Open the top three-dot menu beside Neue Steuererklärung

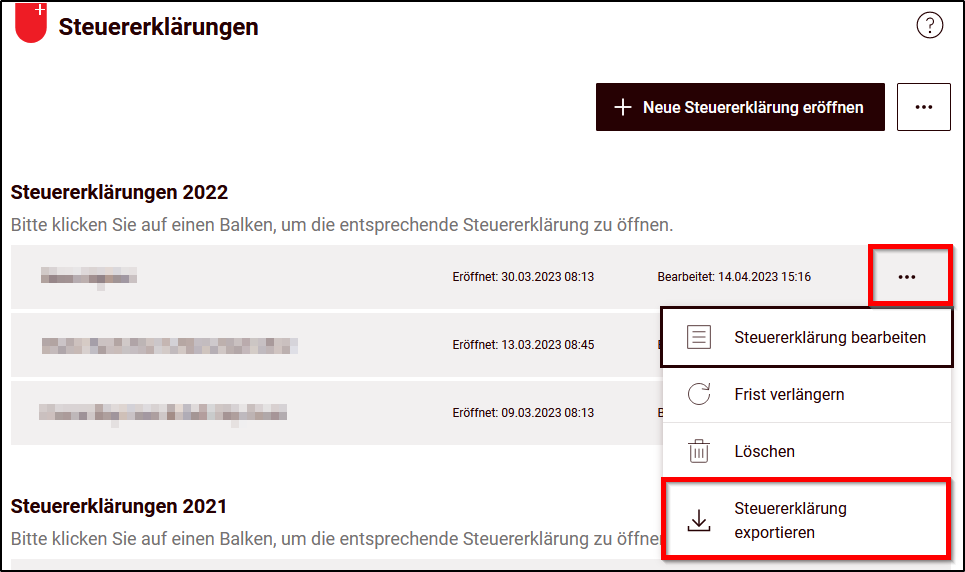tap(923, 107)
